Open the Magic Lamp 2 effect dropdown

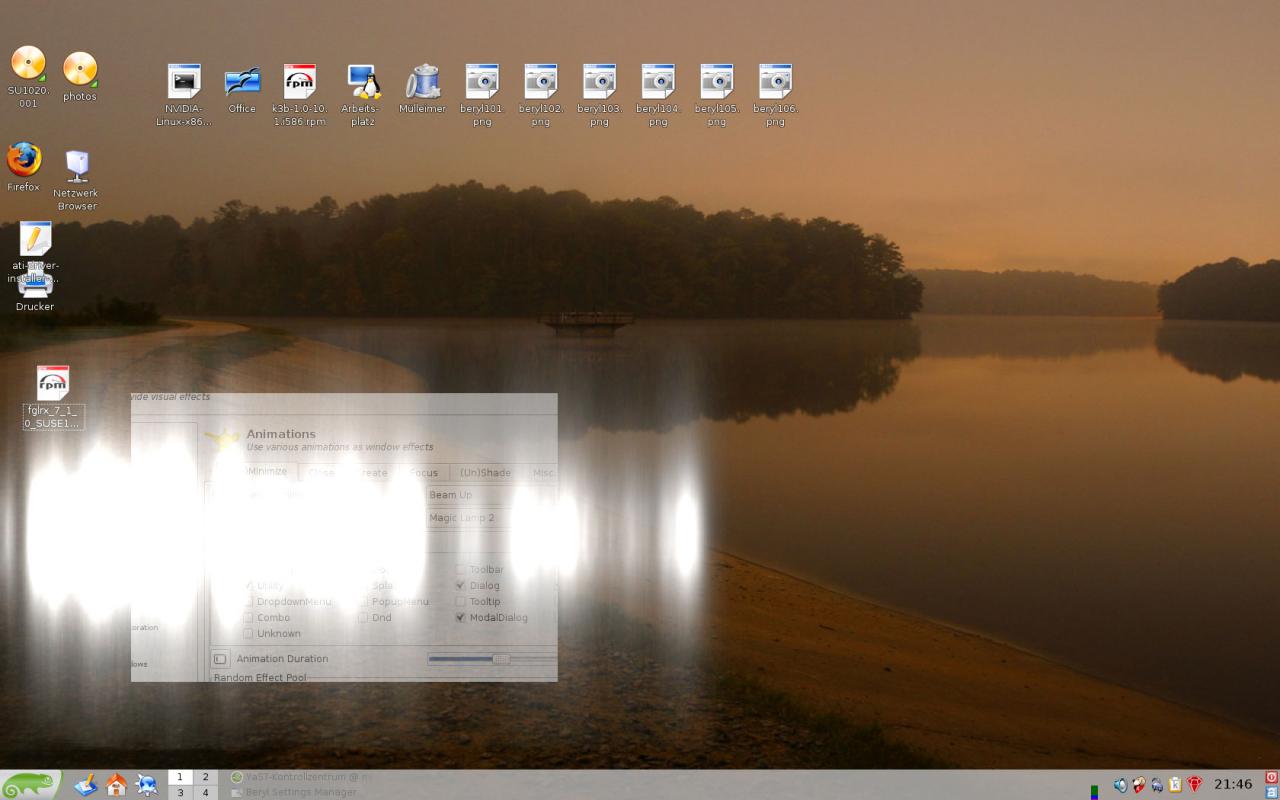tap(490, 518)
